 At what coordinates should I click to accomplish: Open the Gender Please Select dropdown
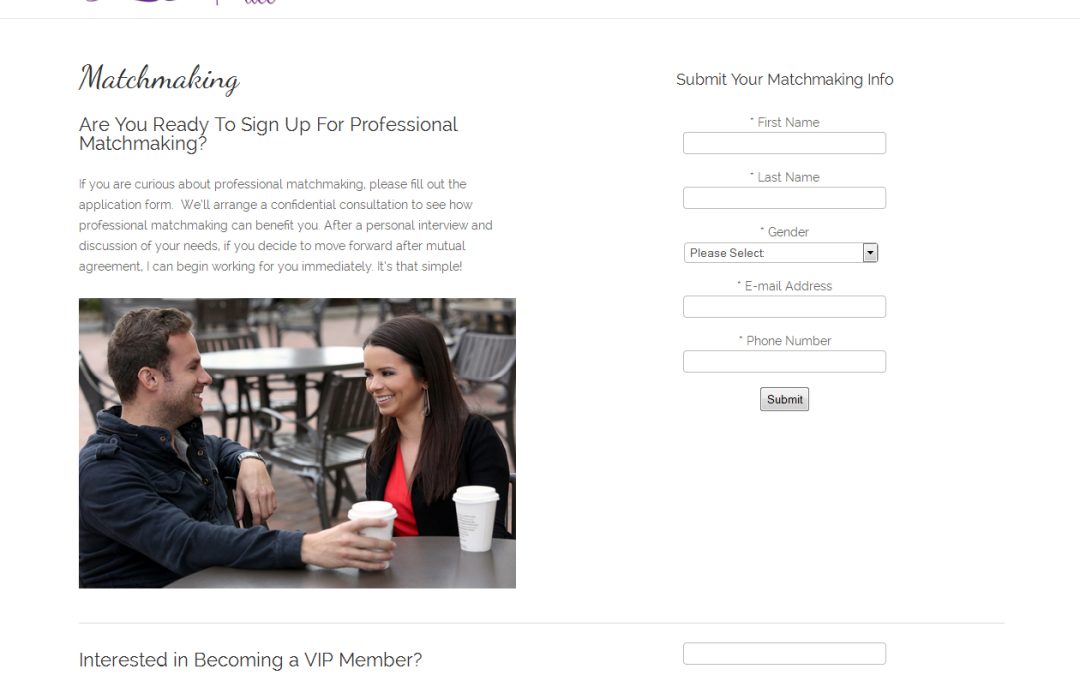(x=780, y=253)
